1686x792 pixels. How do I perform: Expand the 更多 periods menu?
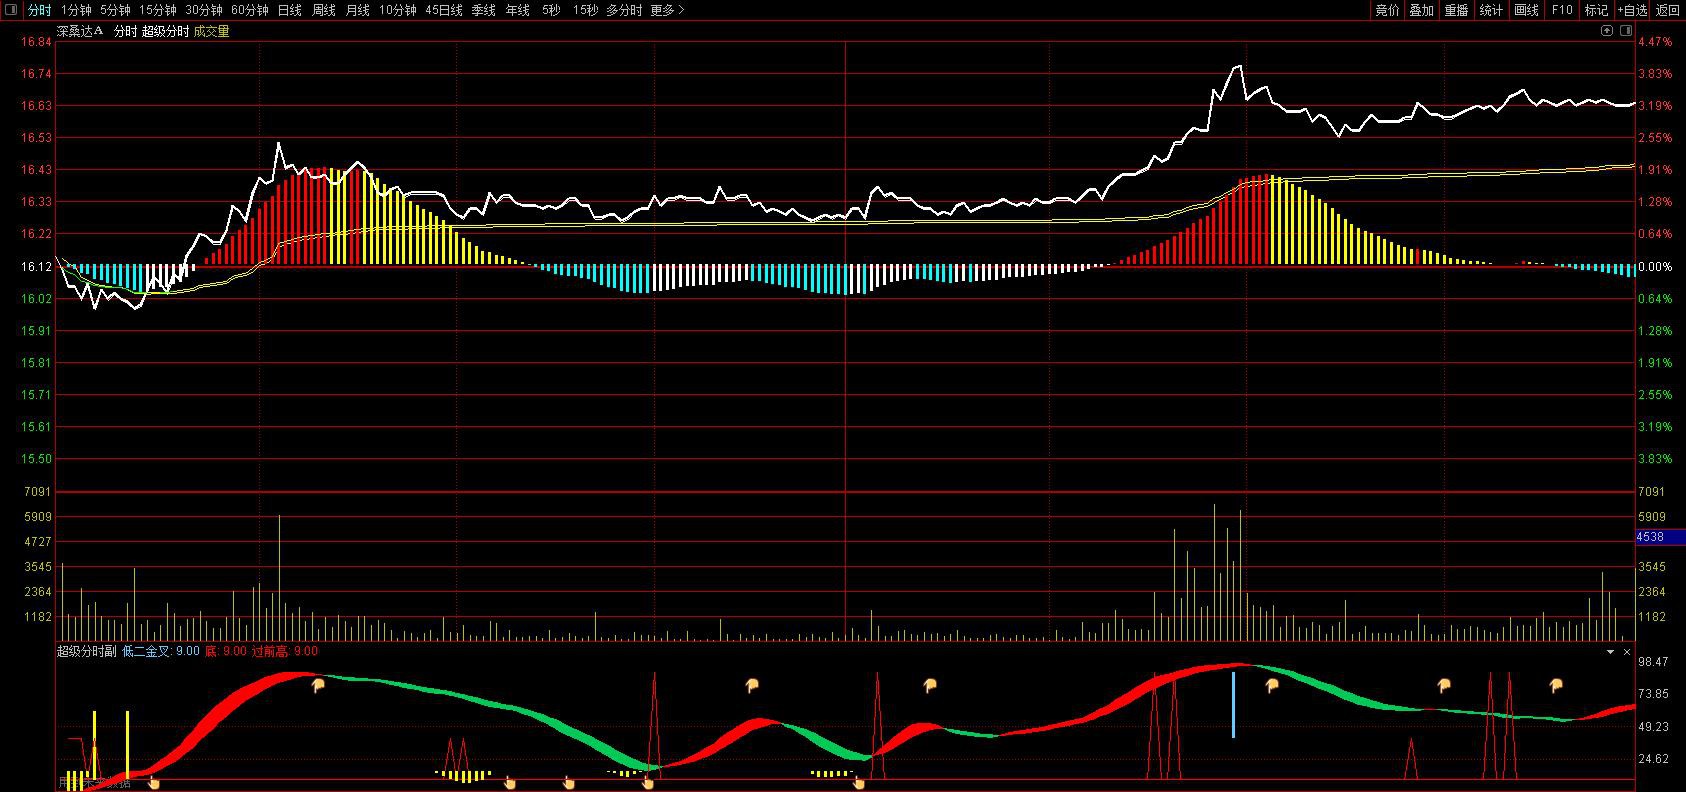667,10
